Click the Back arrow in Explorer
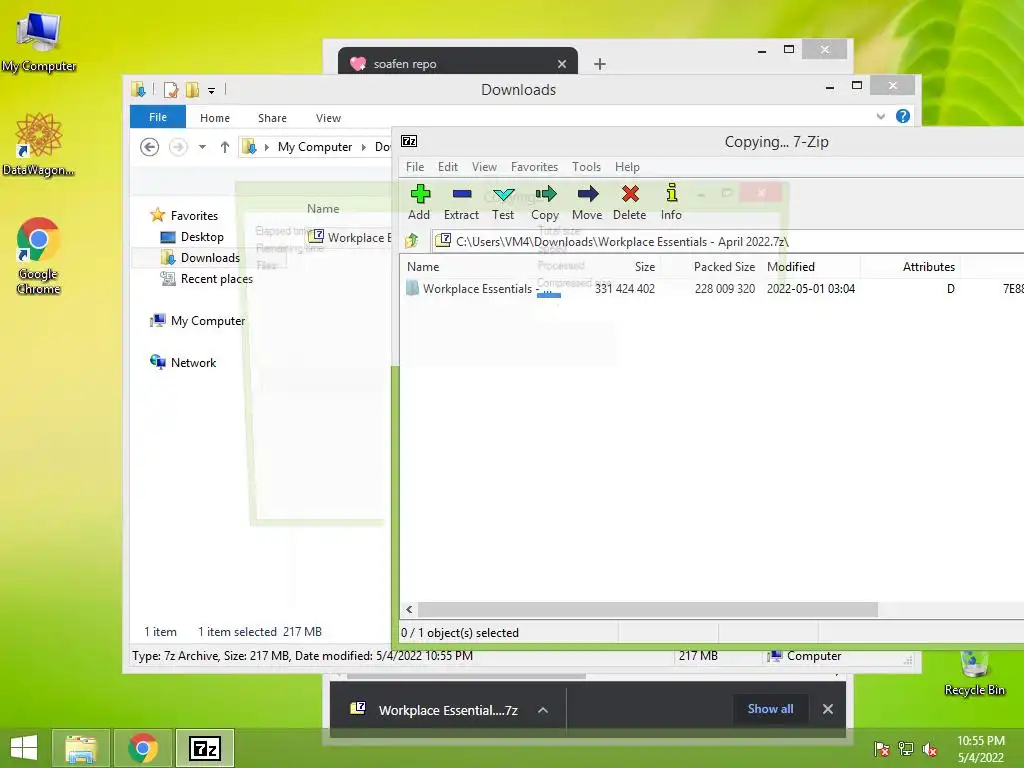Screen dimensions: 1024x768 click(150, 147)
